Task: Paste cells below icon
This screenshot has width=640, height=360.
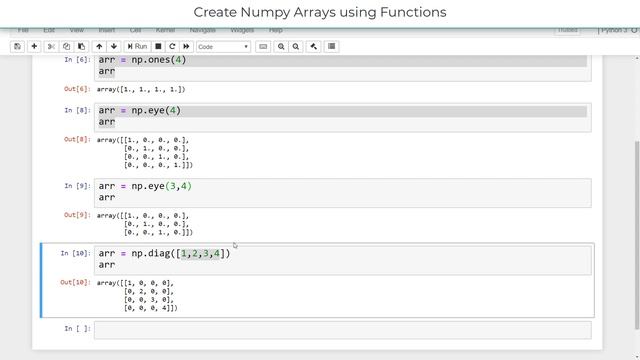Action: pyautogui.click(x=81, y=47)
